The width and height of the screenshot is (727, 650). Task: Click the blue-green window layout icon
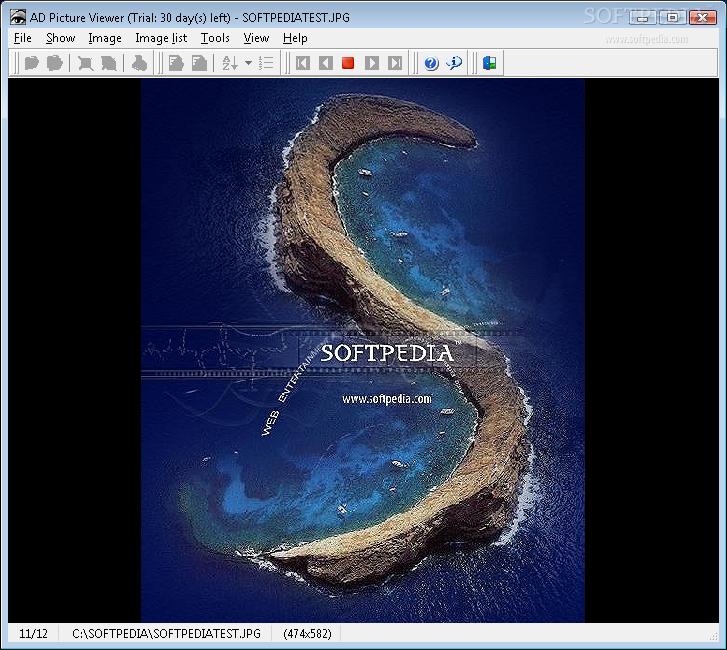tap(490, 63)
